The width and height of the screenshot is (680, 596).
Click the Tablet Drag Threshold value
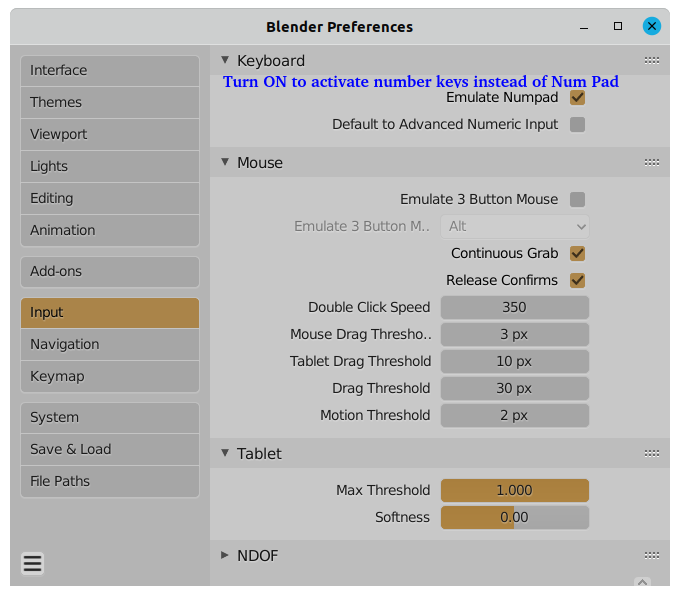515,361
